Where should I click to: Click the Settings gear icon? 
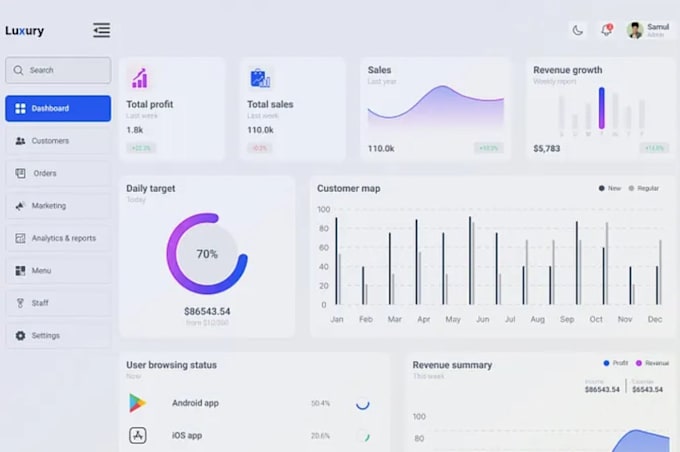tap(20, 336)
